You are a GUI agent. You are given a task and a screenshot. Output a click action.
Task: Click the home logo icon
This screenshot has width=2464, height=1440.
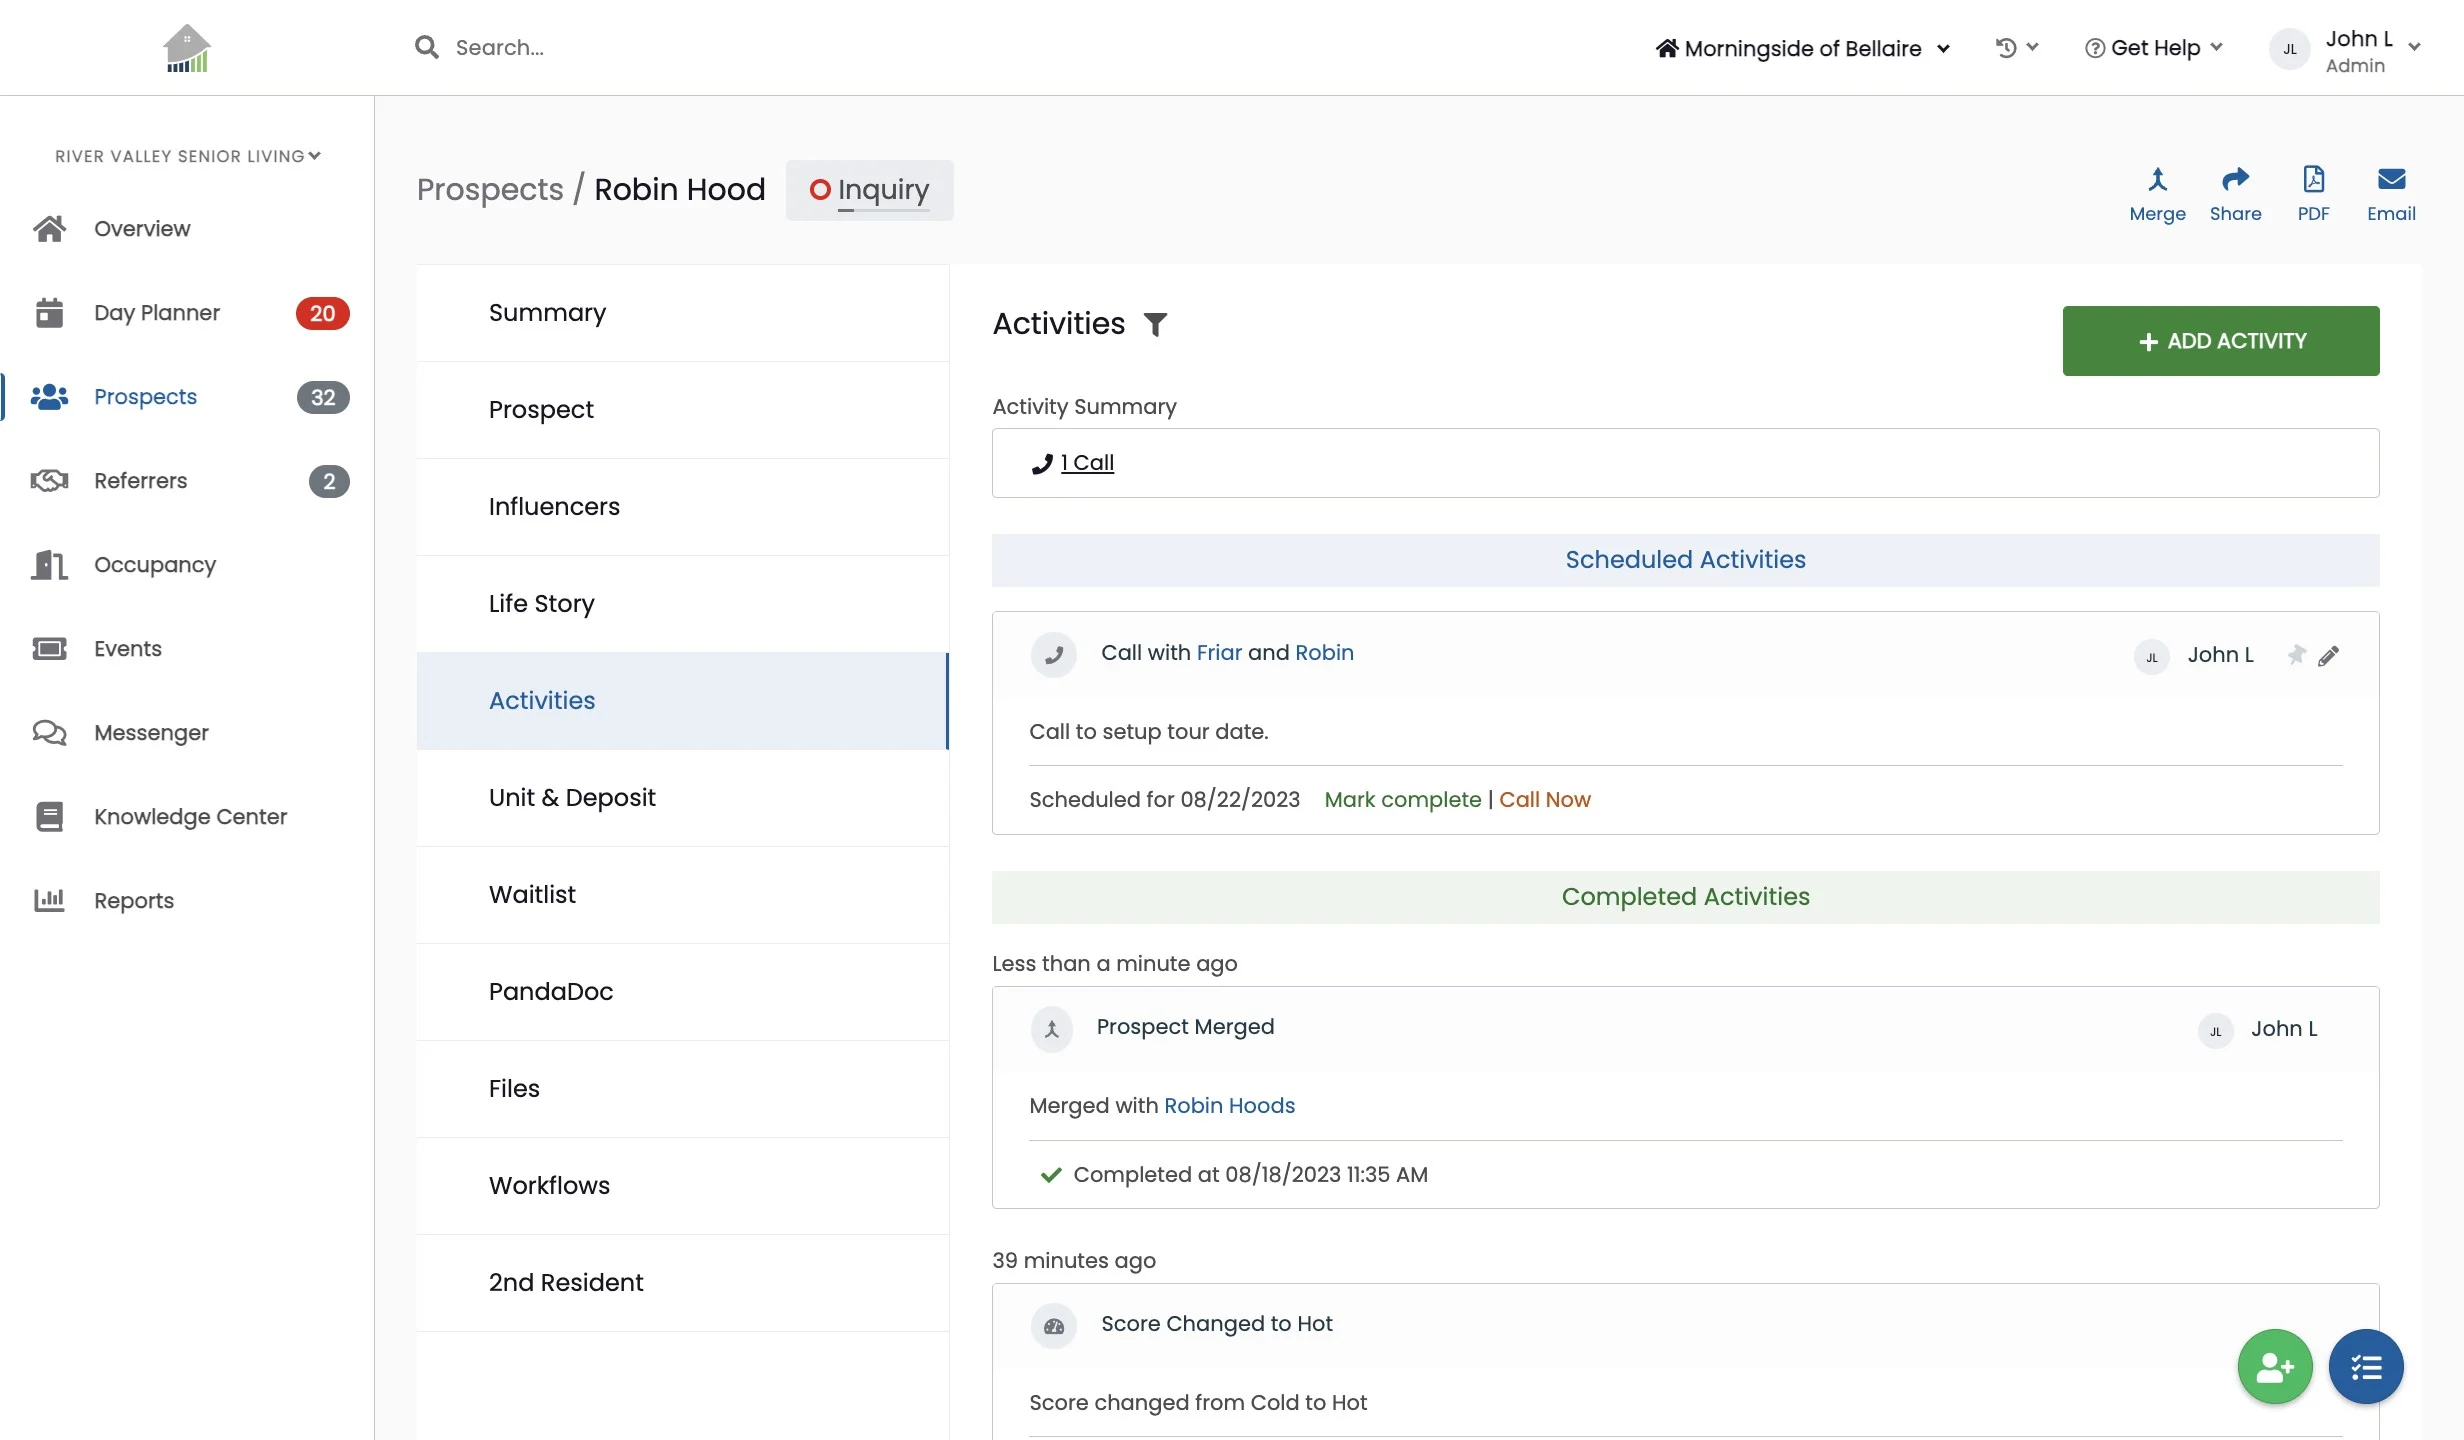[186, 48]
